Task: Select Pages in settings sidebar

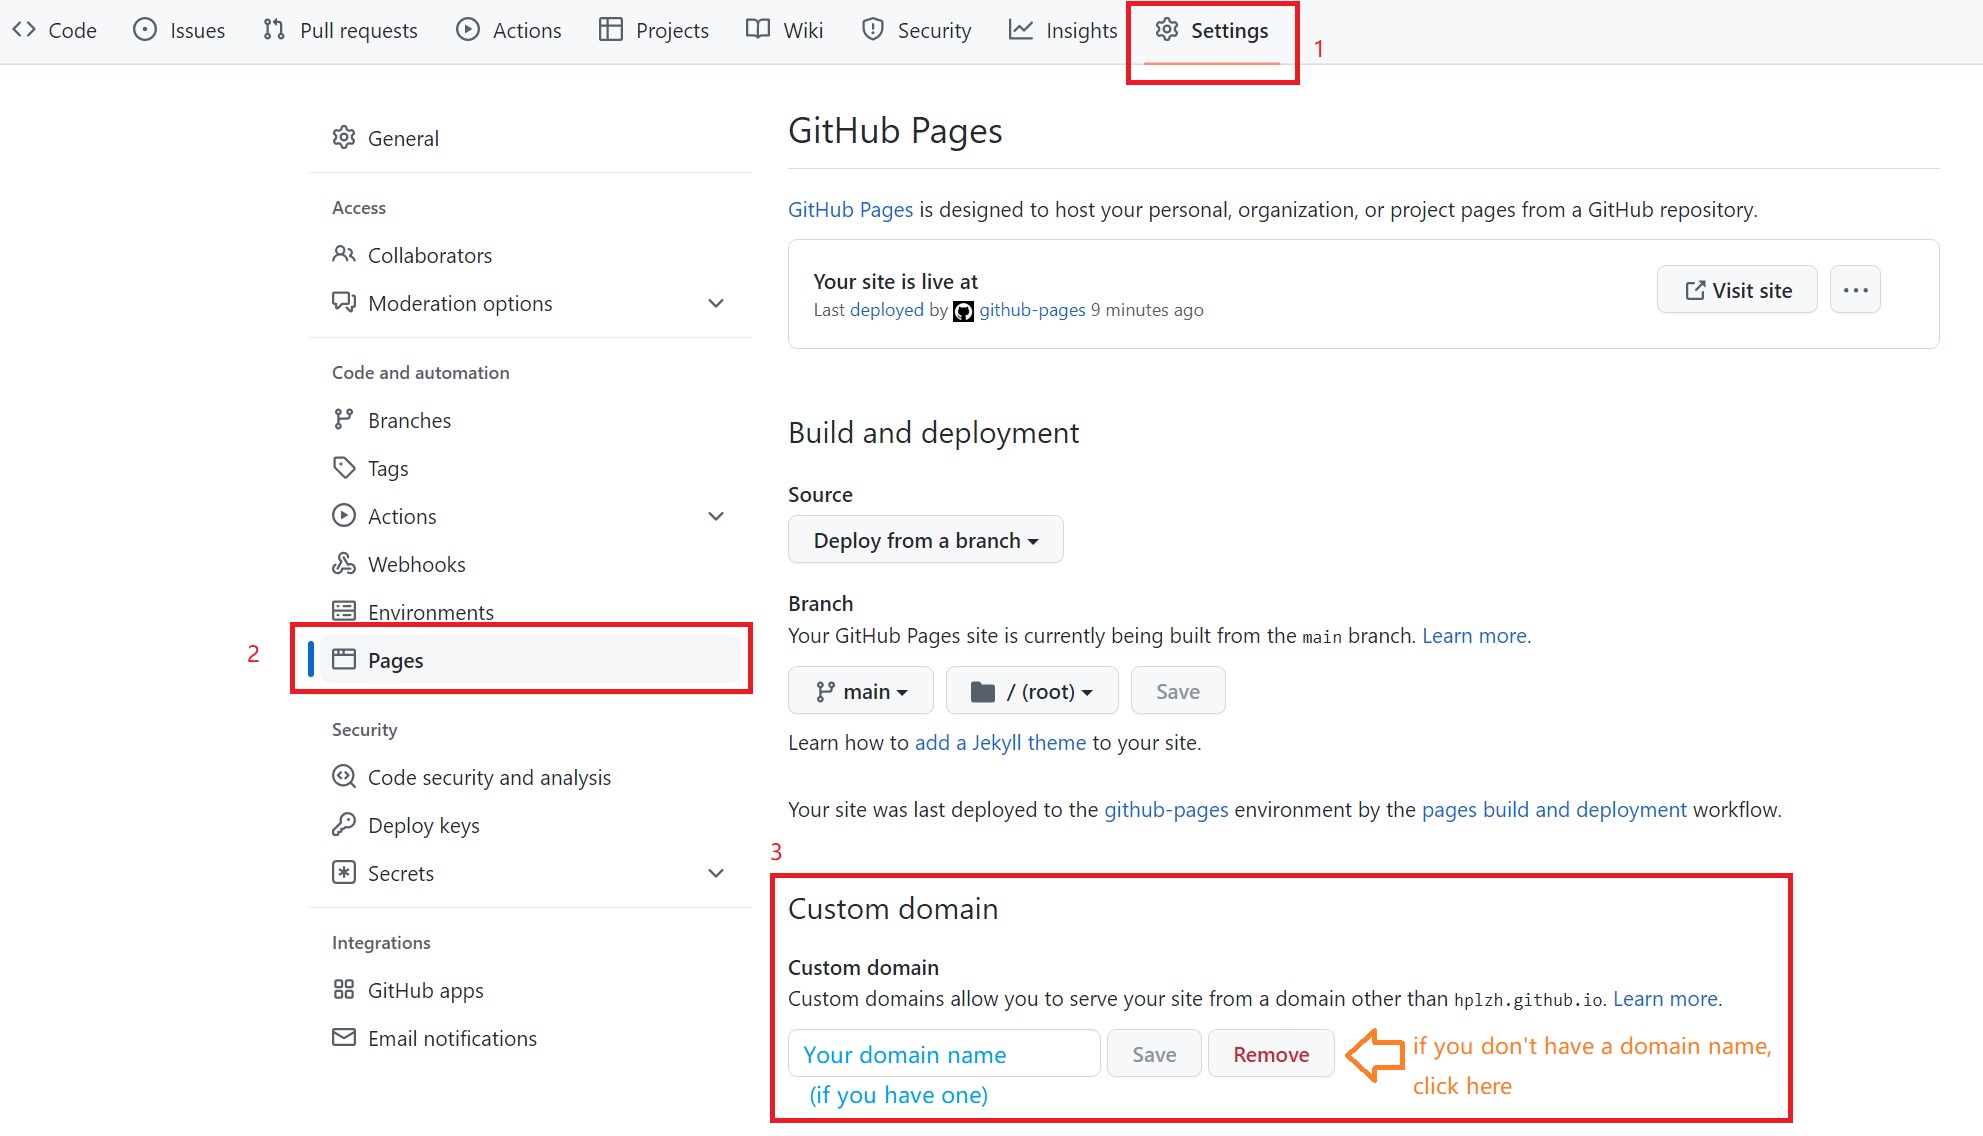Action: (530, 660)
